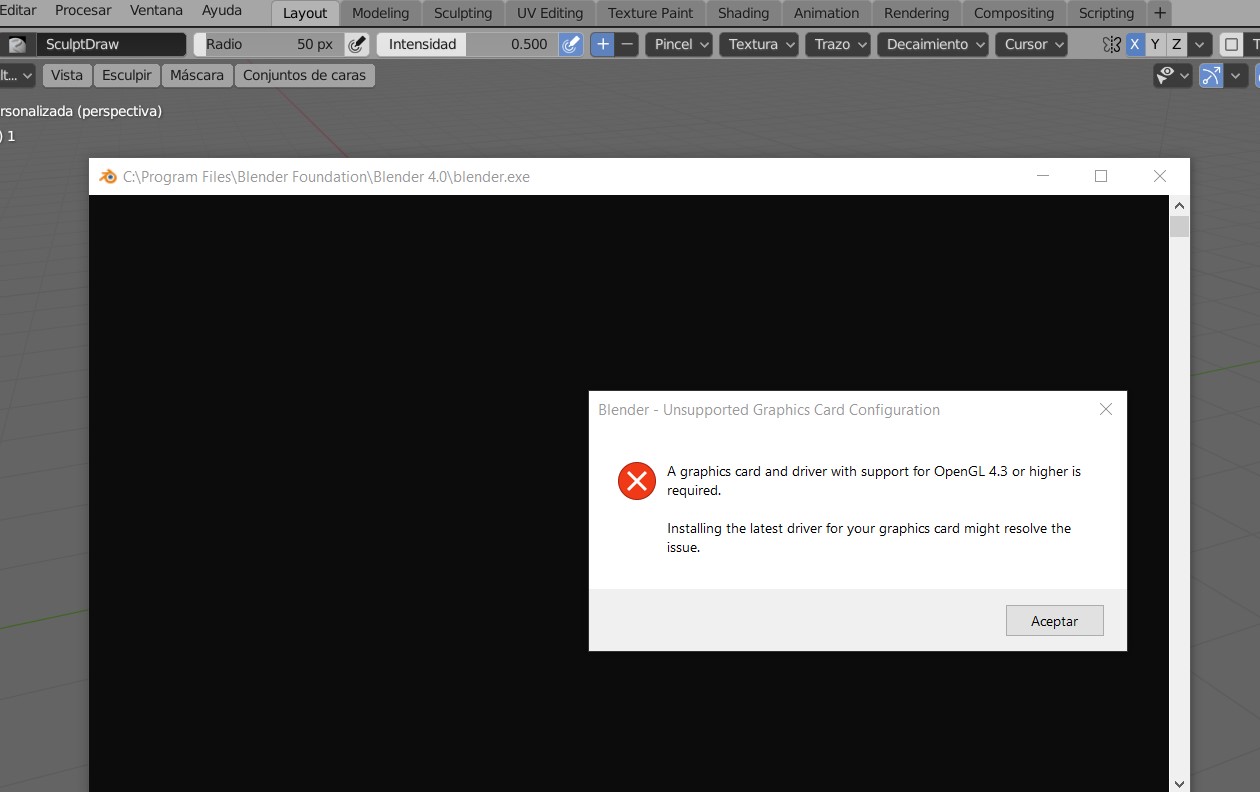
Task: Open the Cursor dropdown
Action: [x=1031, y=45]
